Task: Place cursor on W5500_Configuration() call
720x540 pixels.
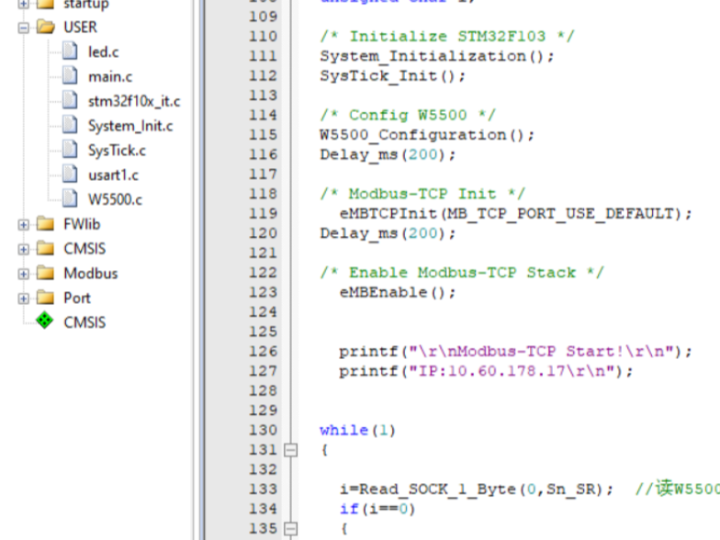Action: click(427, 135)
